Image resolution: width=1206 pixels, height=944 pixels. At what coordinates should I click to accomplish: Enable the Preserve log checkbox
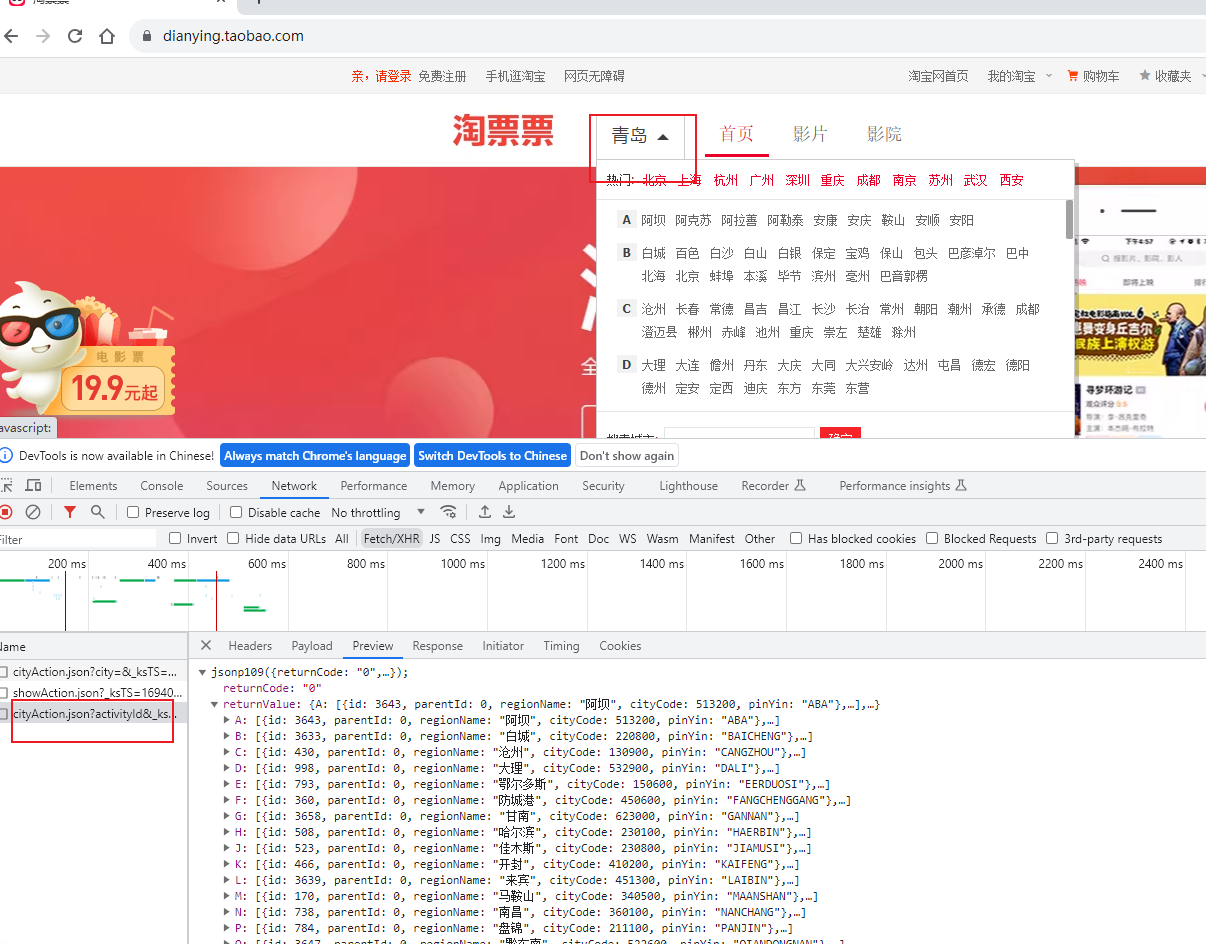click(x=131, y=512)
